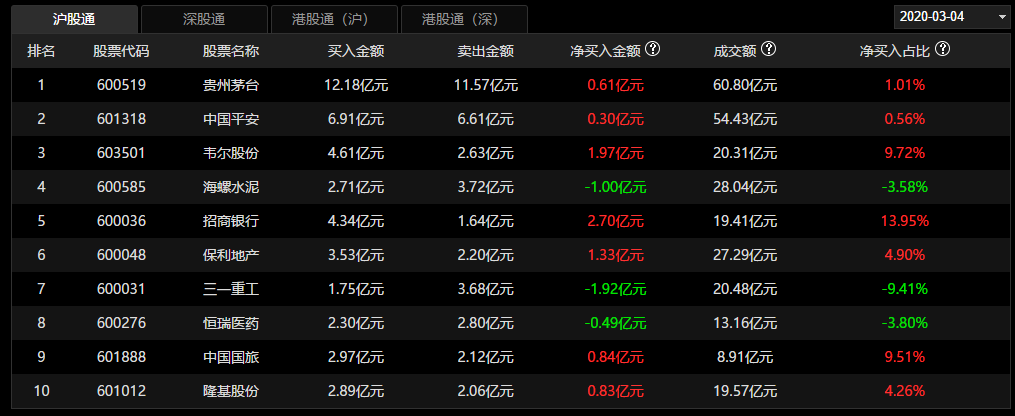Click turnover value 8.91亿元
1015x416 pixels.
pos(745,357)
